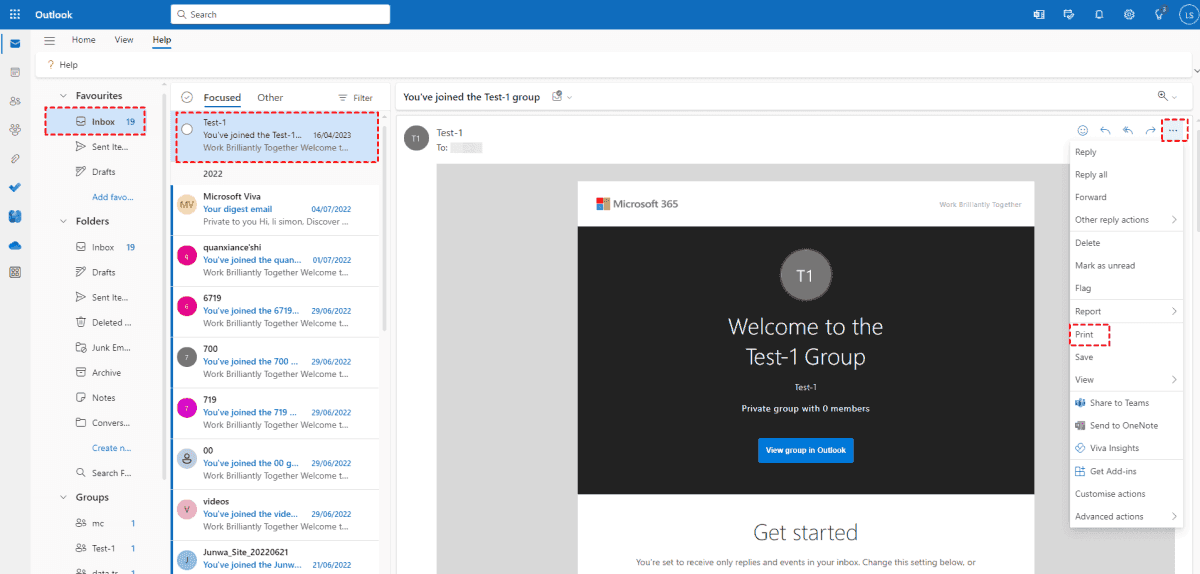
Task: Open People contacts in the left rail
Action: [x=15, y=101]
